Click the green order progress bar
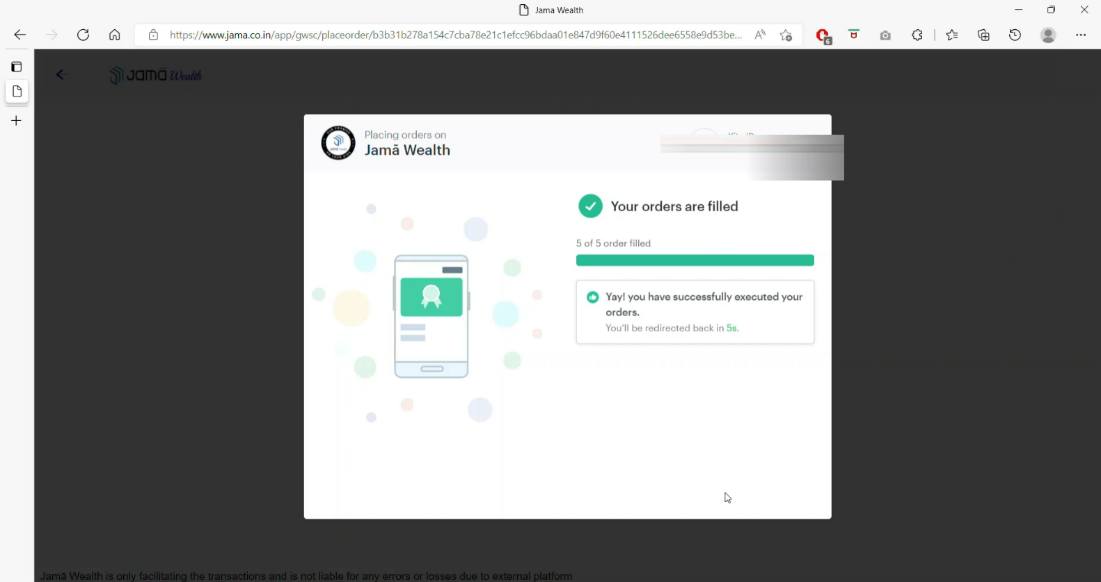 tap(695, 260)
